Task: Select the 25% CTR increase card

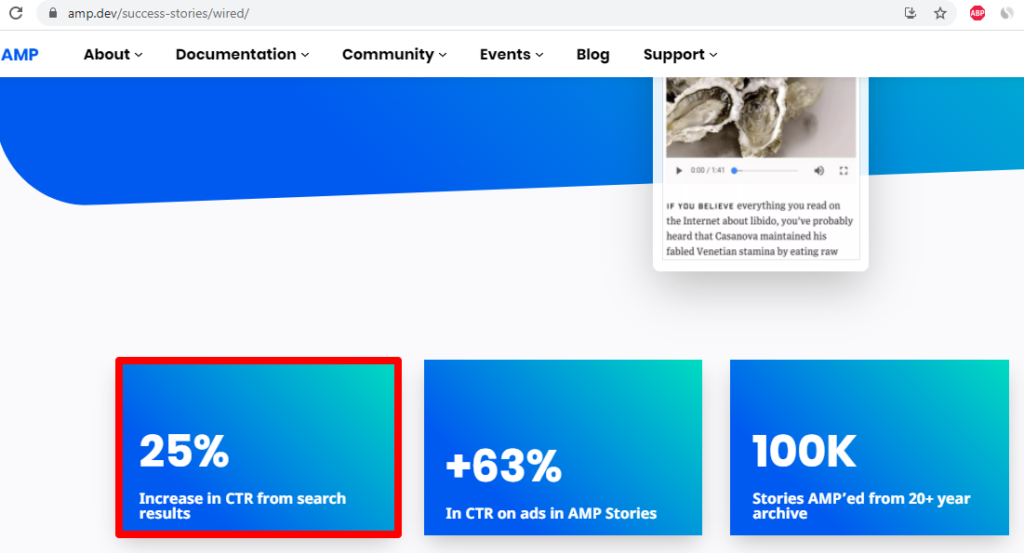Action: [259, 447]
